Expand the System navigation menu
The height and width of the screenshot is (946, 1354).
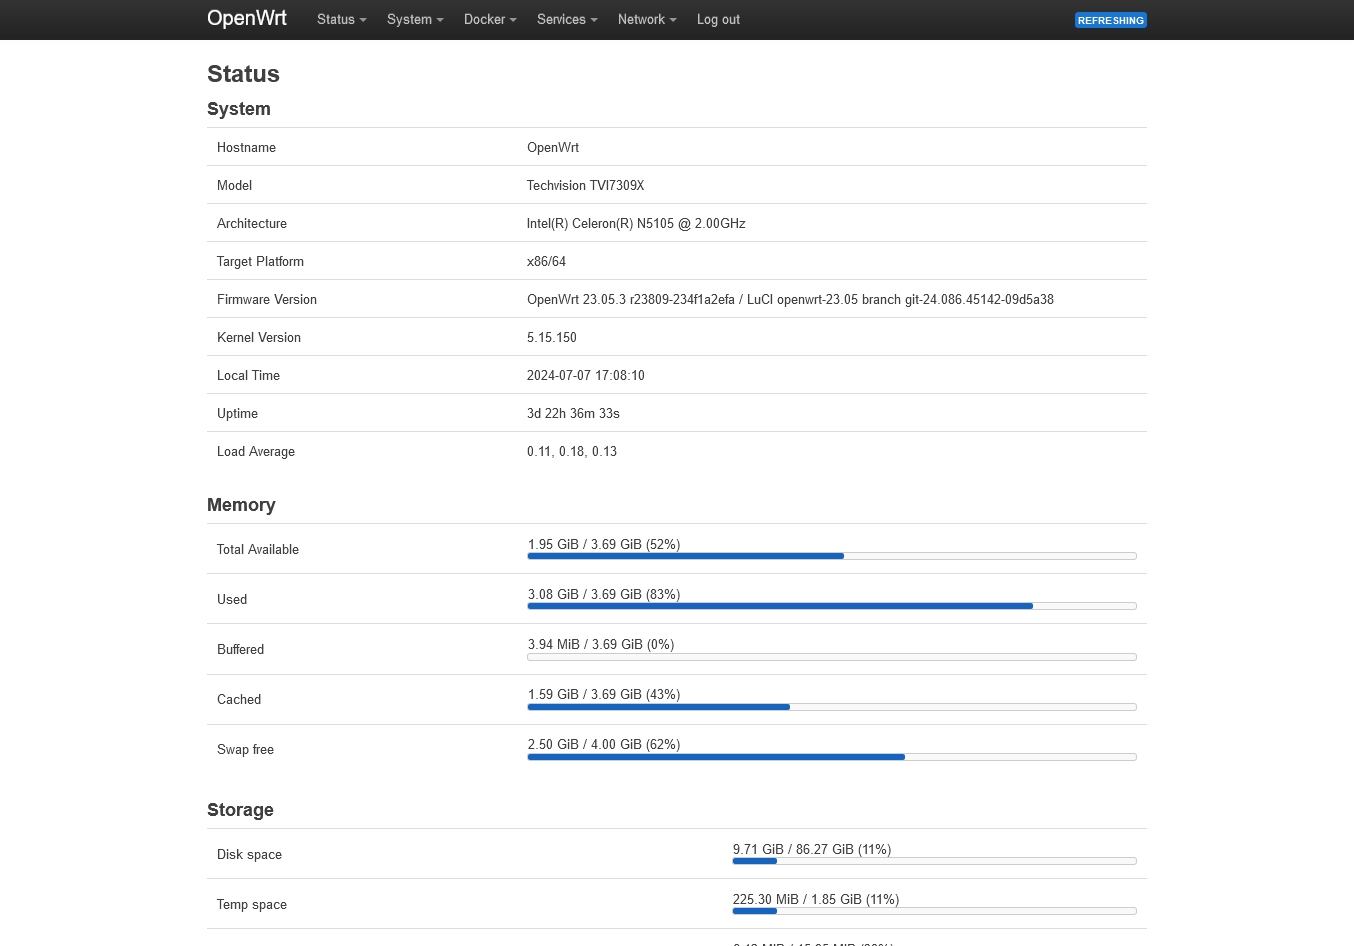pos(414,19)
